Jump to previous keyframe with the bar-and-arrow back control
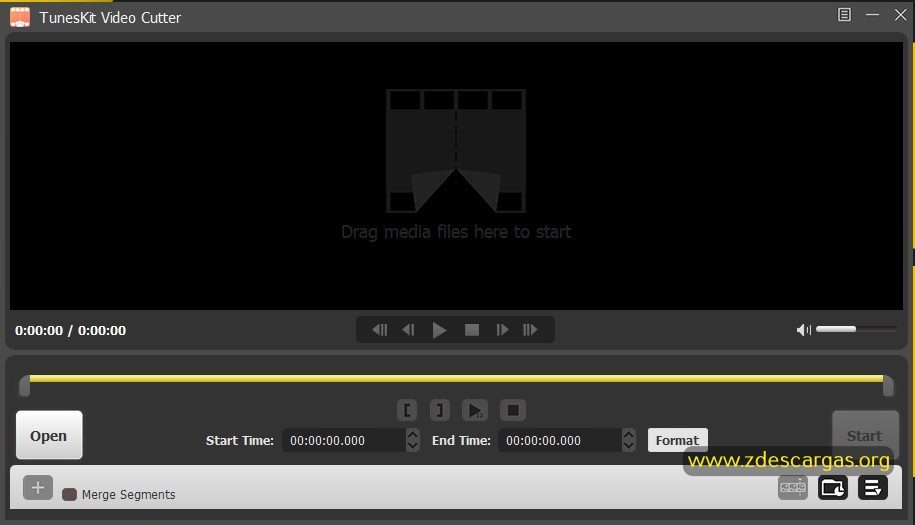Viewport: 915px width, 525px height. point(380,330)
